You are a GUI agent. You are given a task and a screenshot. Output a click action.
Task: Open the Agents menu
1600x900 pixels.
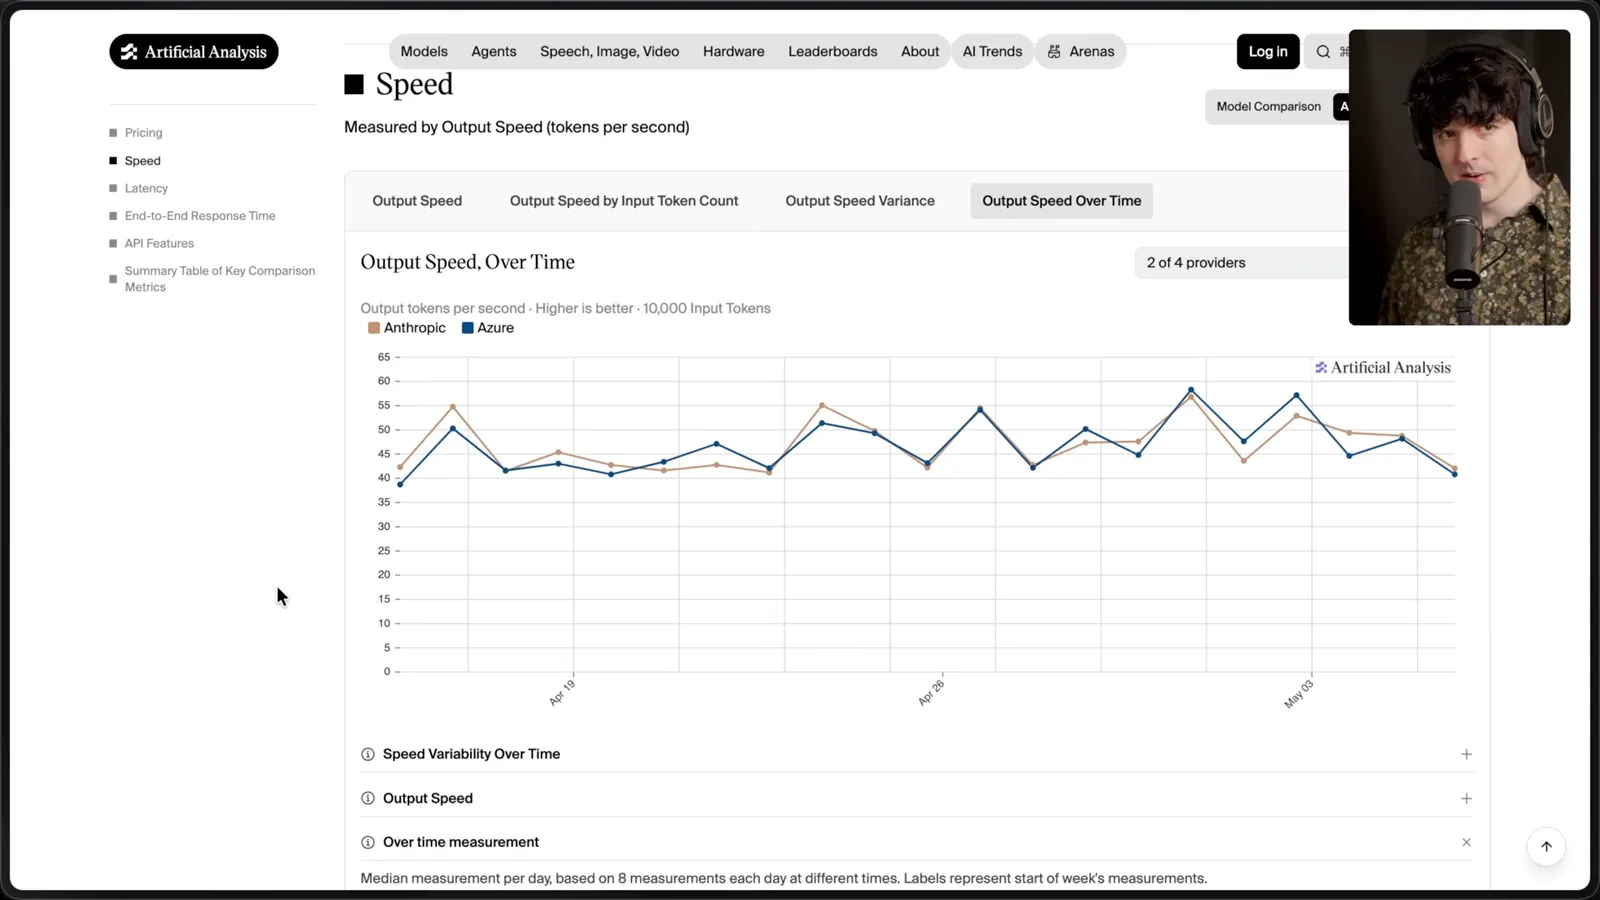click(x=494, y=52)
